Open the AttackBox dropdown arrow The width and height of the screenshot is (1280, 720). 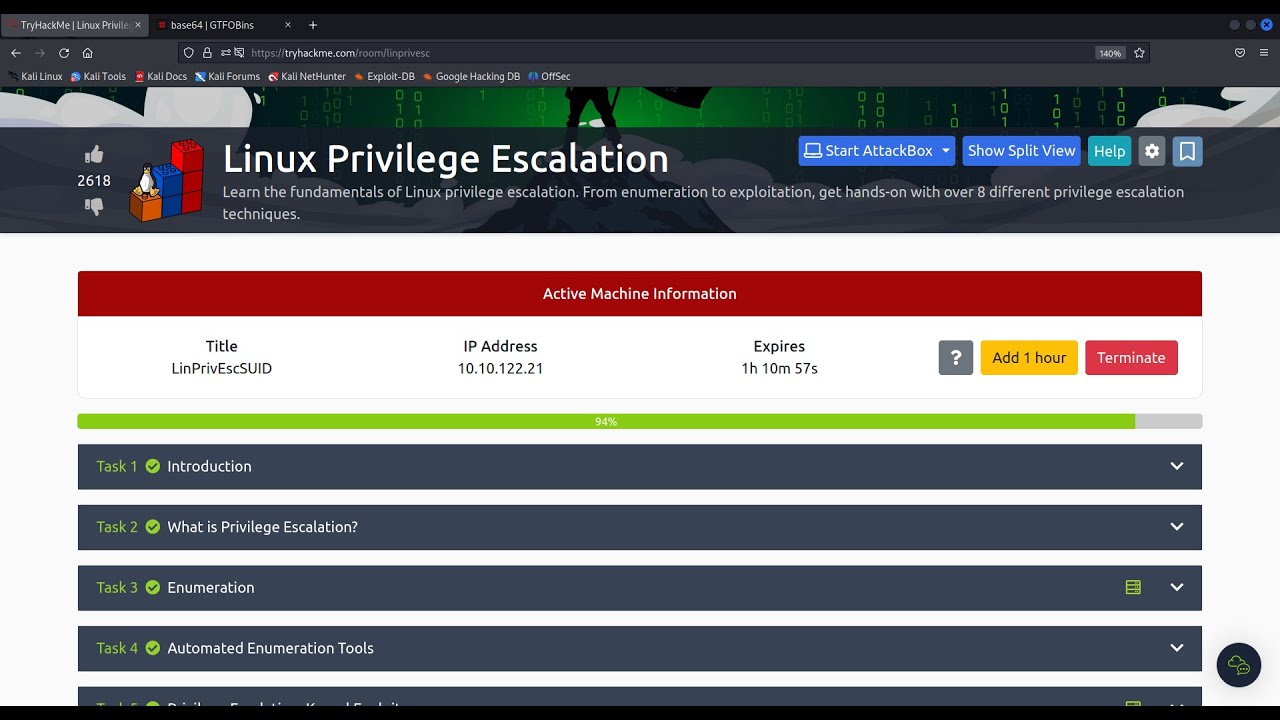946,151
